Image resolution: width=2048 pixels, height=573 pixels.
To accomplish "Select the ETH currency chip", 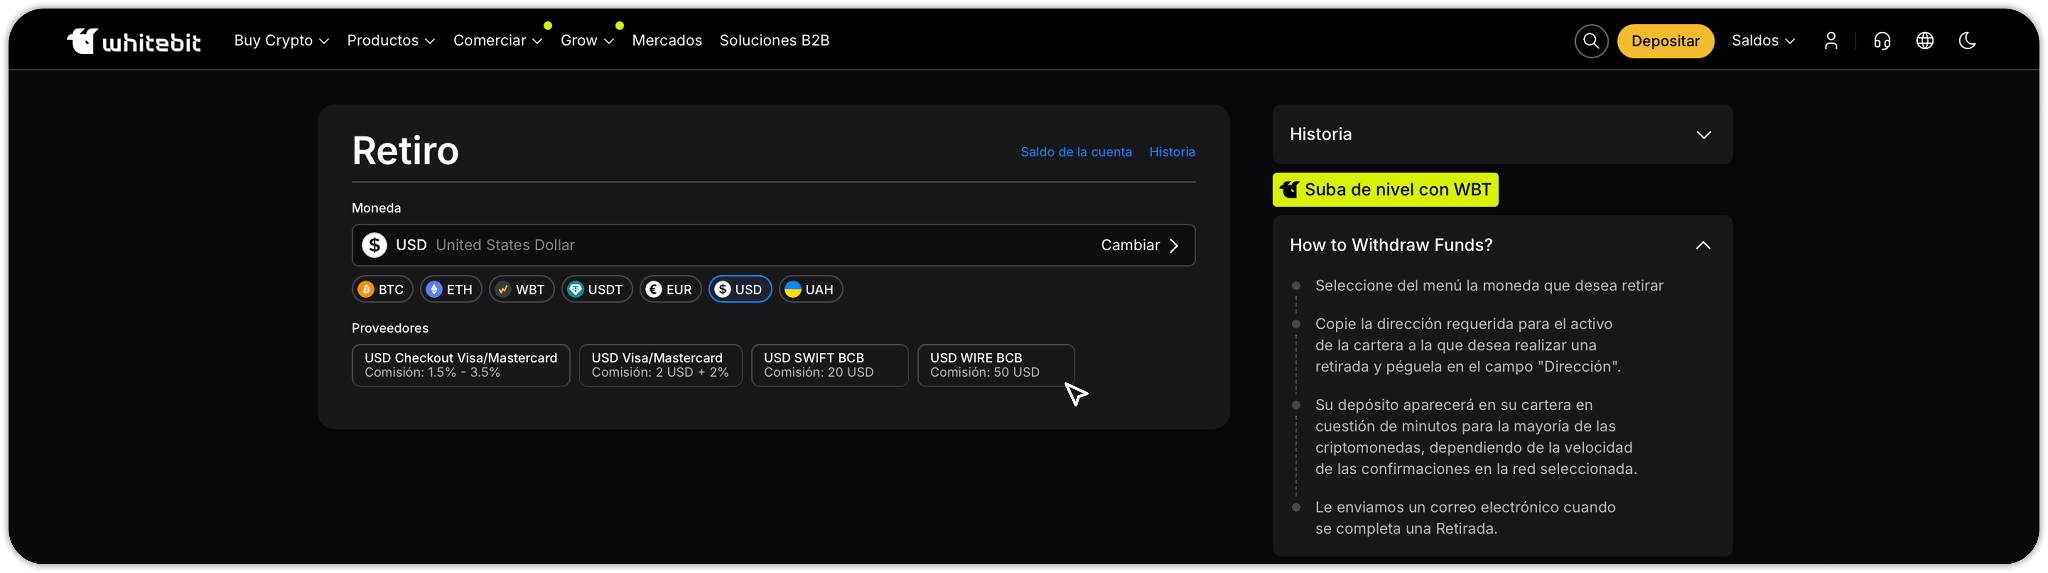I will [x=451, y=289].
